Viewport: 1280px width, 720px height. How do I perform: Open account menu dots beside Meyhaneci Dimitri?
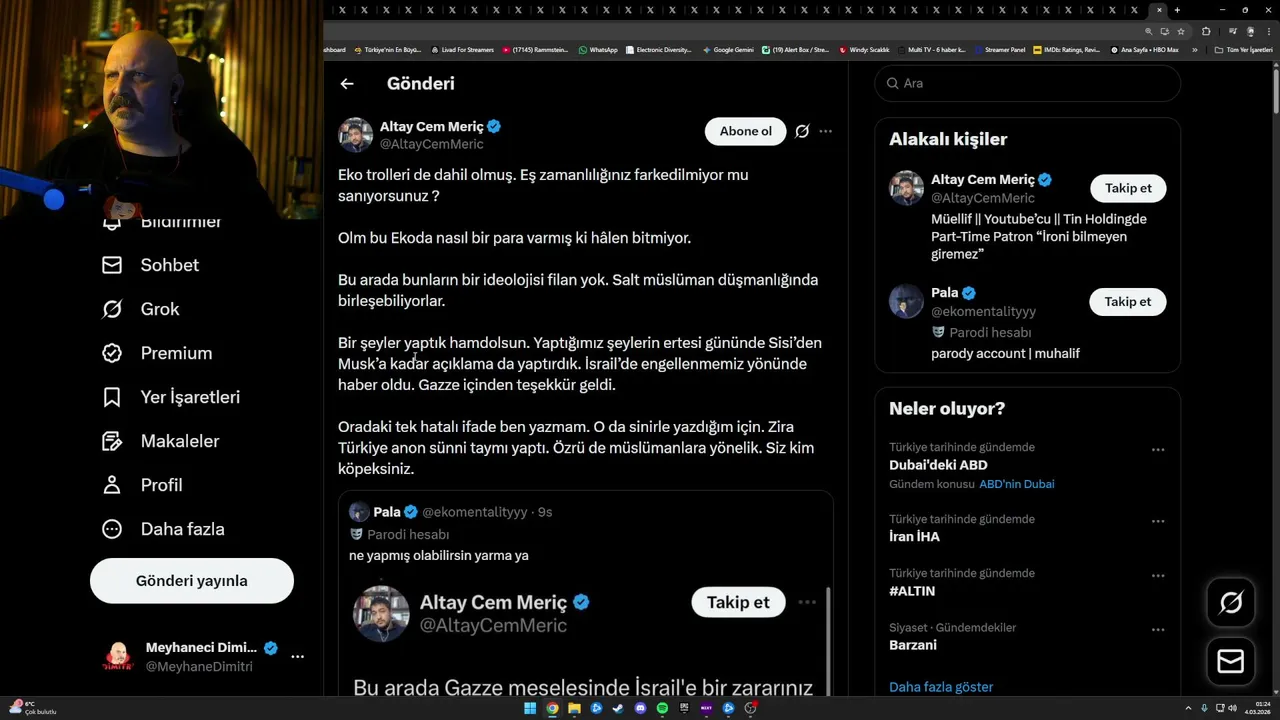(297, 657)
